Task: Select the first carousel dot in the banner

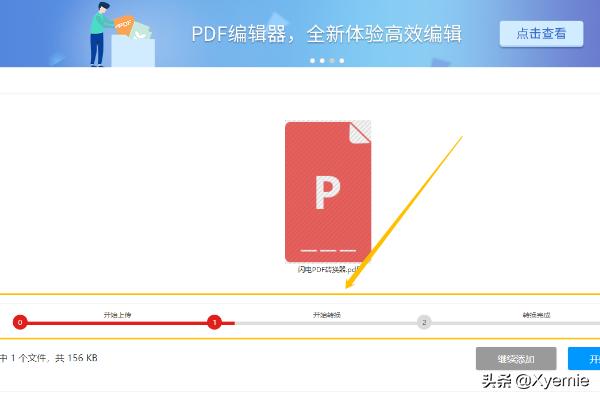Action: click(312, 61)
